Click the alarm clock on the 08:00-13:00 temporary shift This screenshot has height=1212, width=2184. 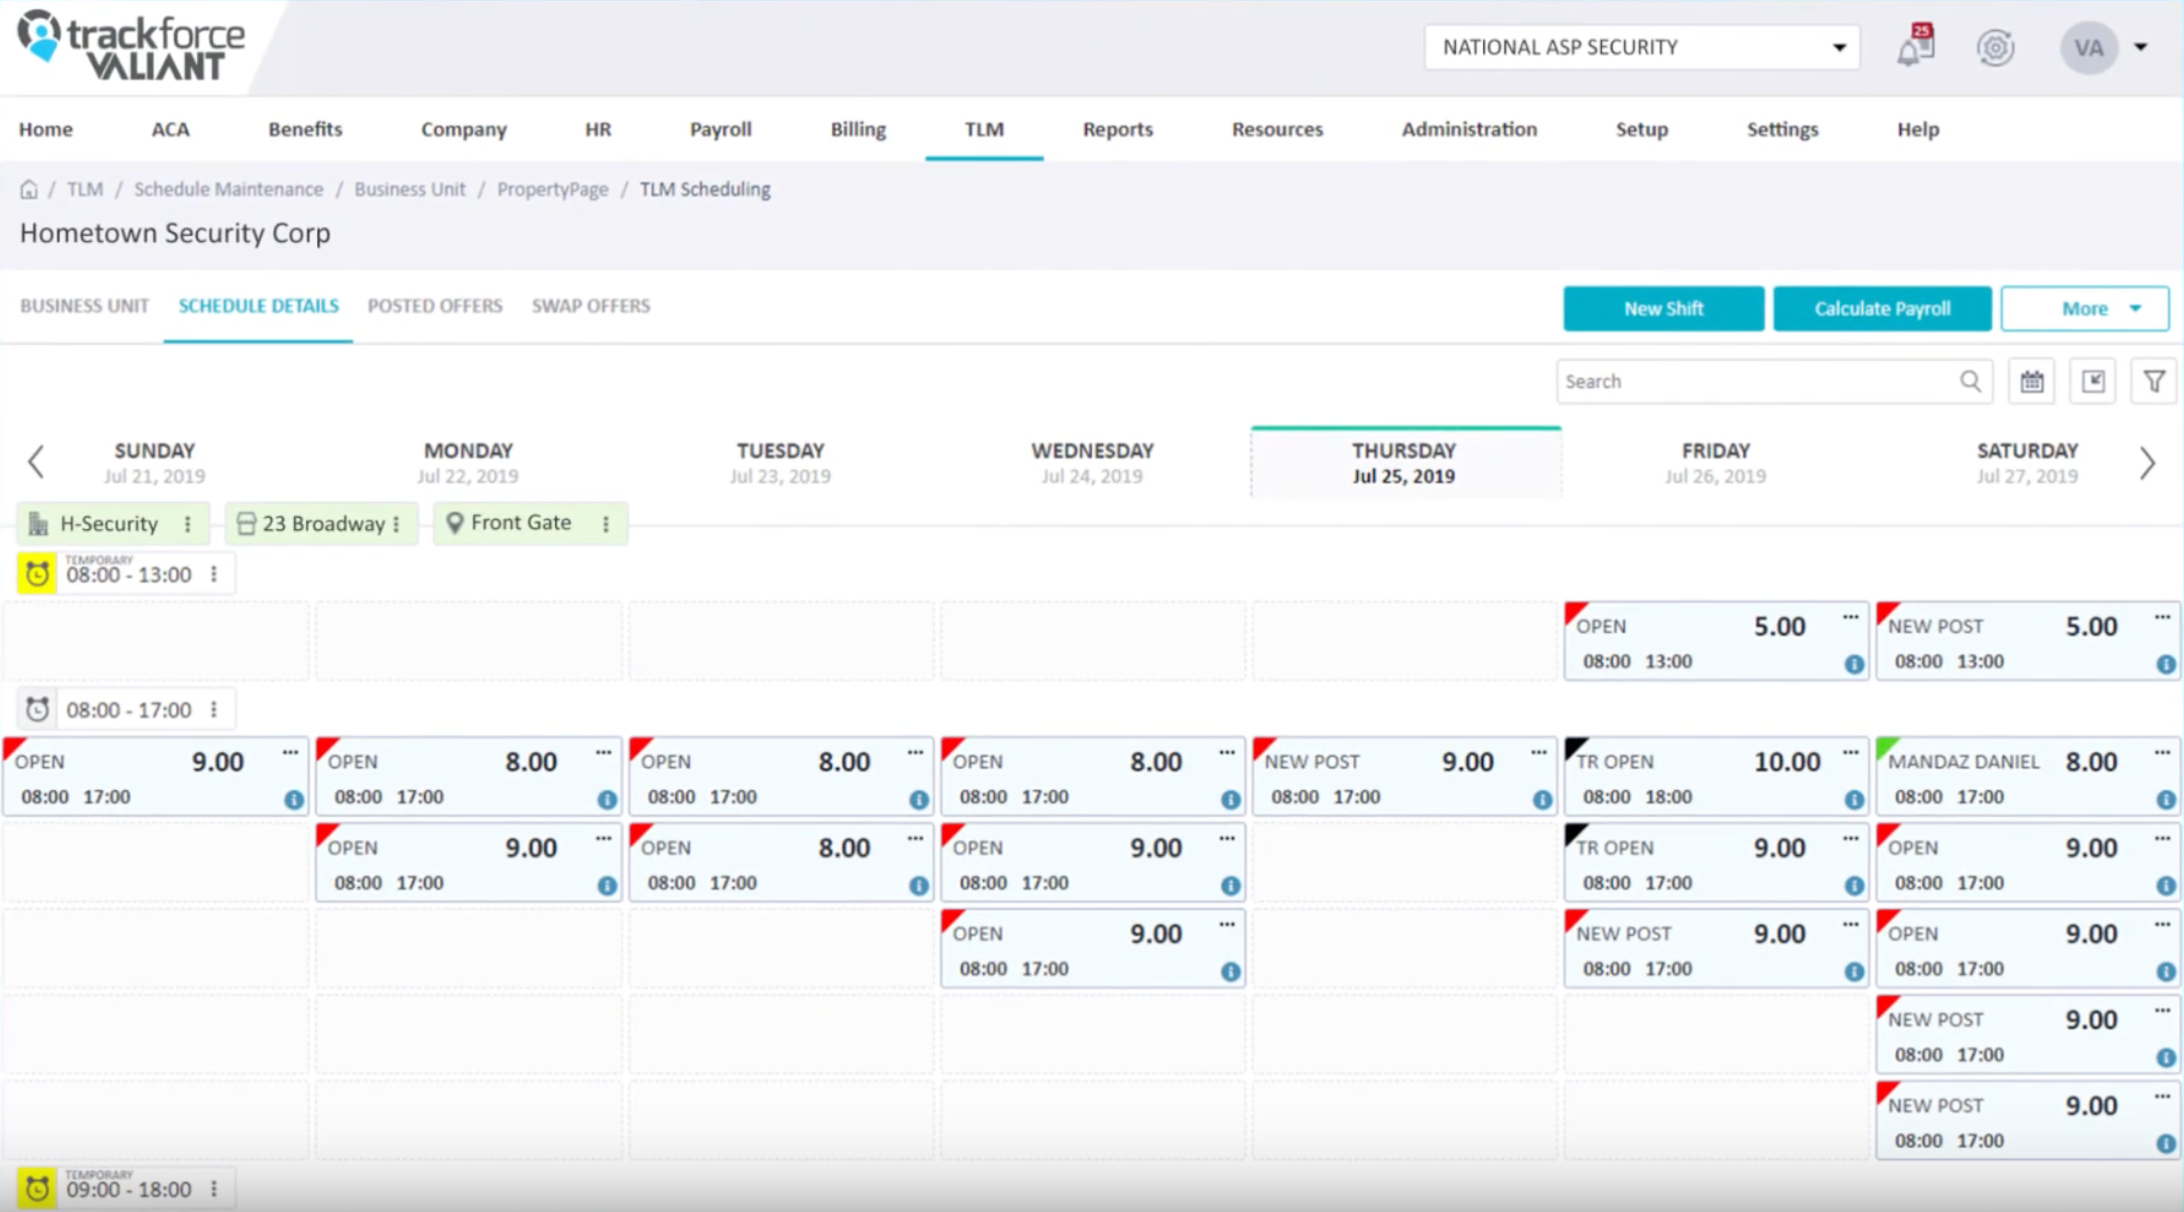(37, 573)
